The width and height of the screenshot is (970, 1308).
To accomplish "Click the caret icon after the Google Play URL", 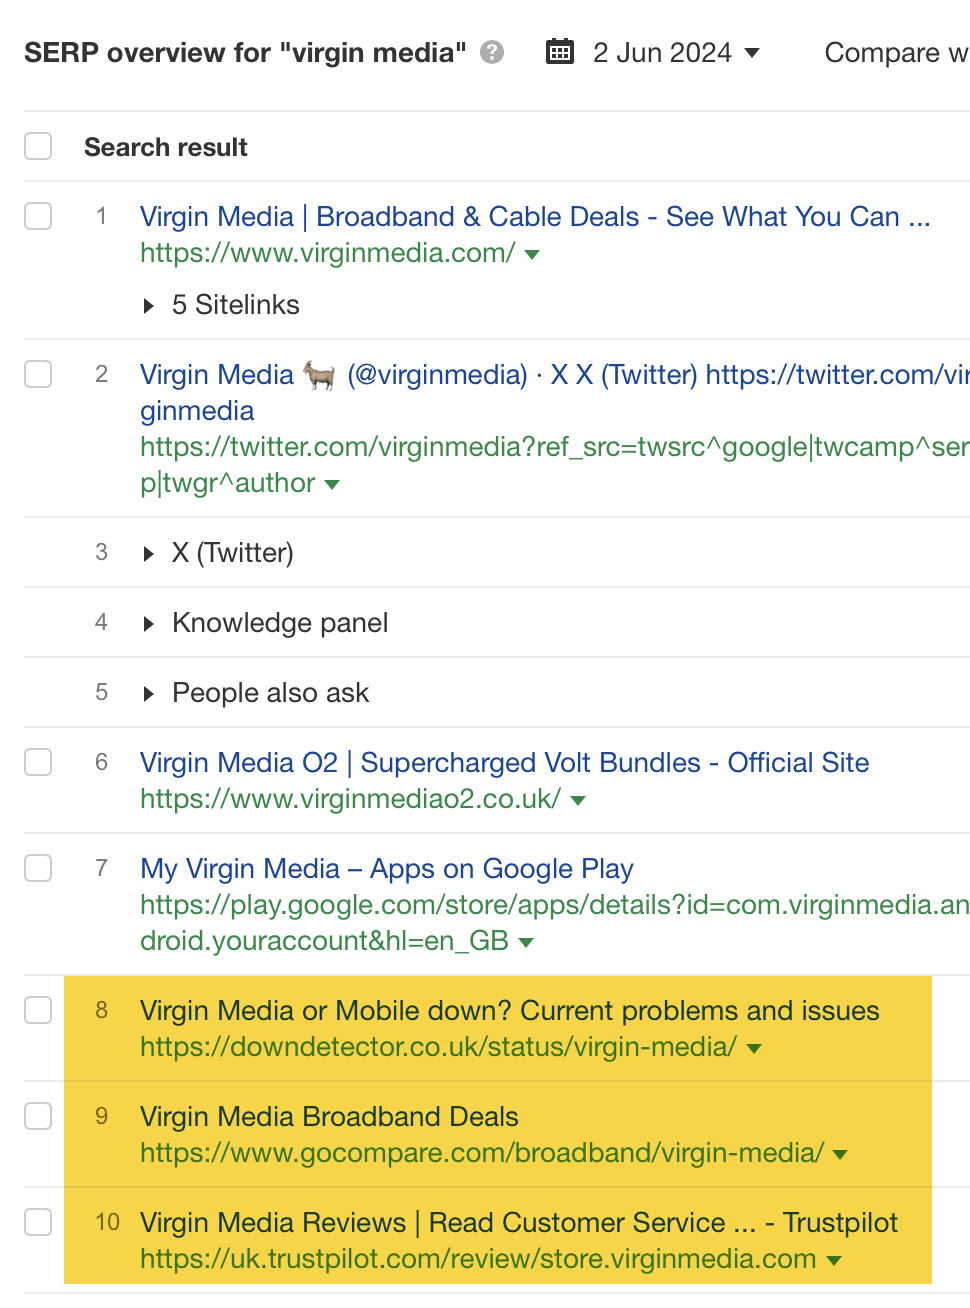I will tap(527, 942).
